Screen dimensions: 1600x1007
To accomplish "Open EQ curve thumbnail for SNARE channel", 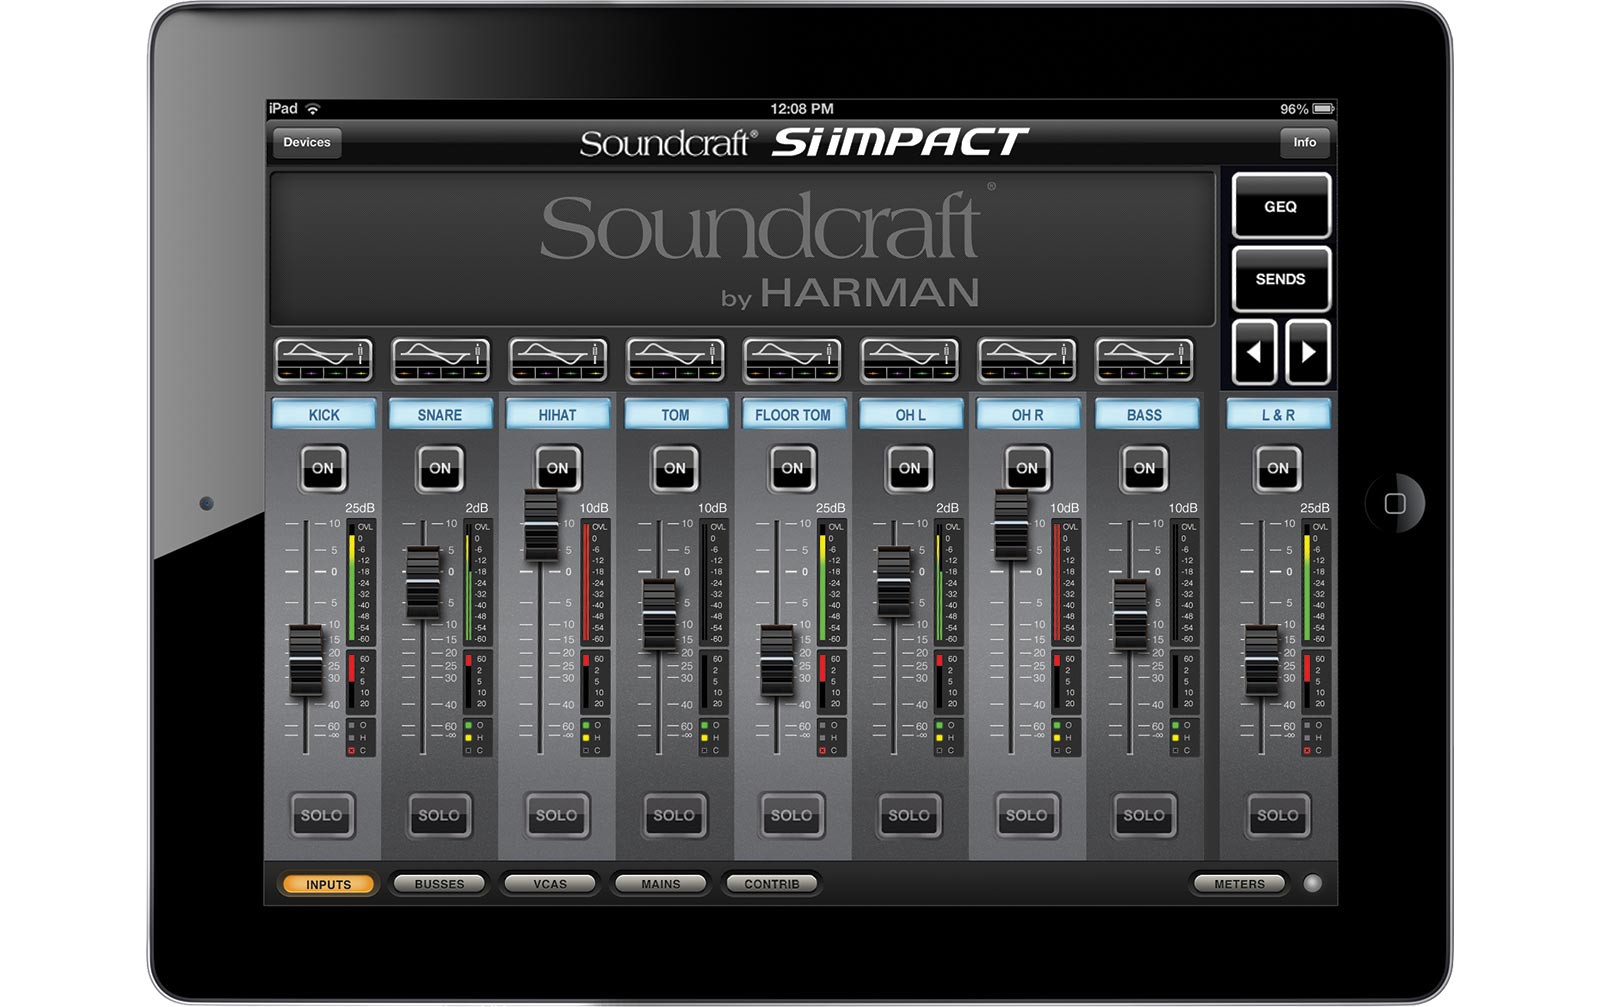I will coord(441,360).
